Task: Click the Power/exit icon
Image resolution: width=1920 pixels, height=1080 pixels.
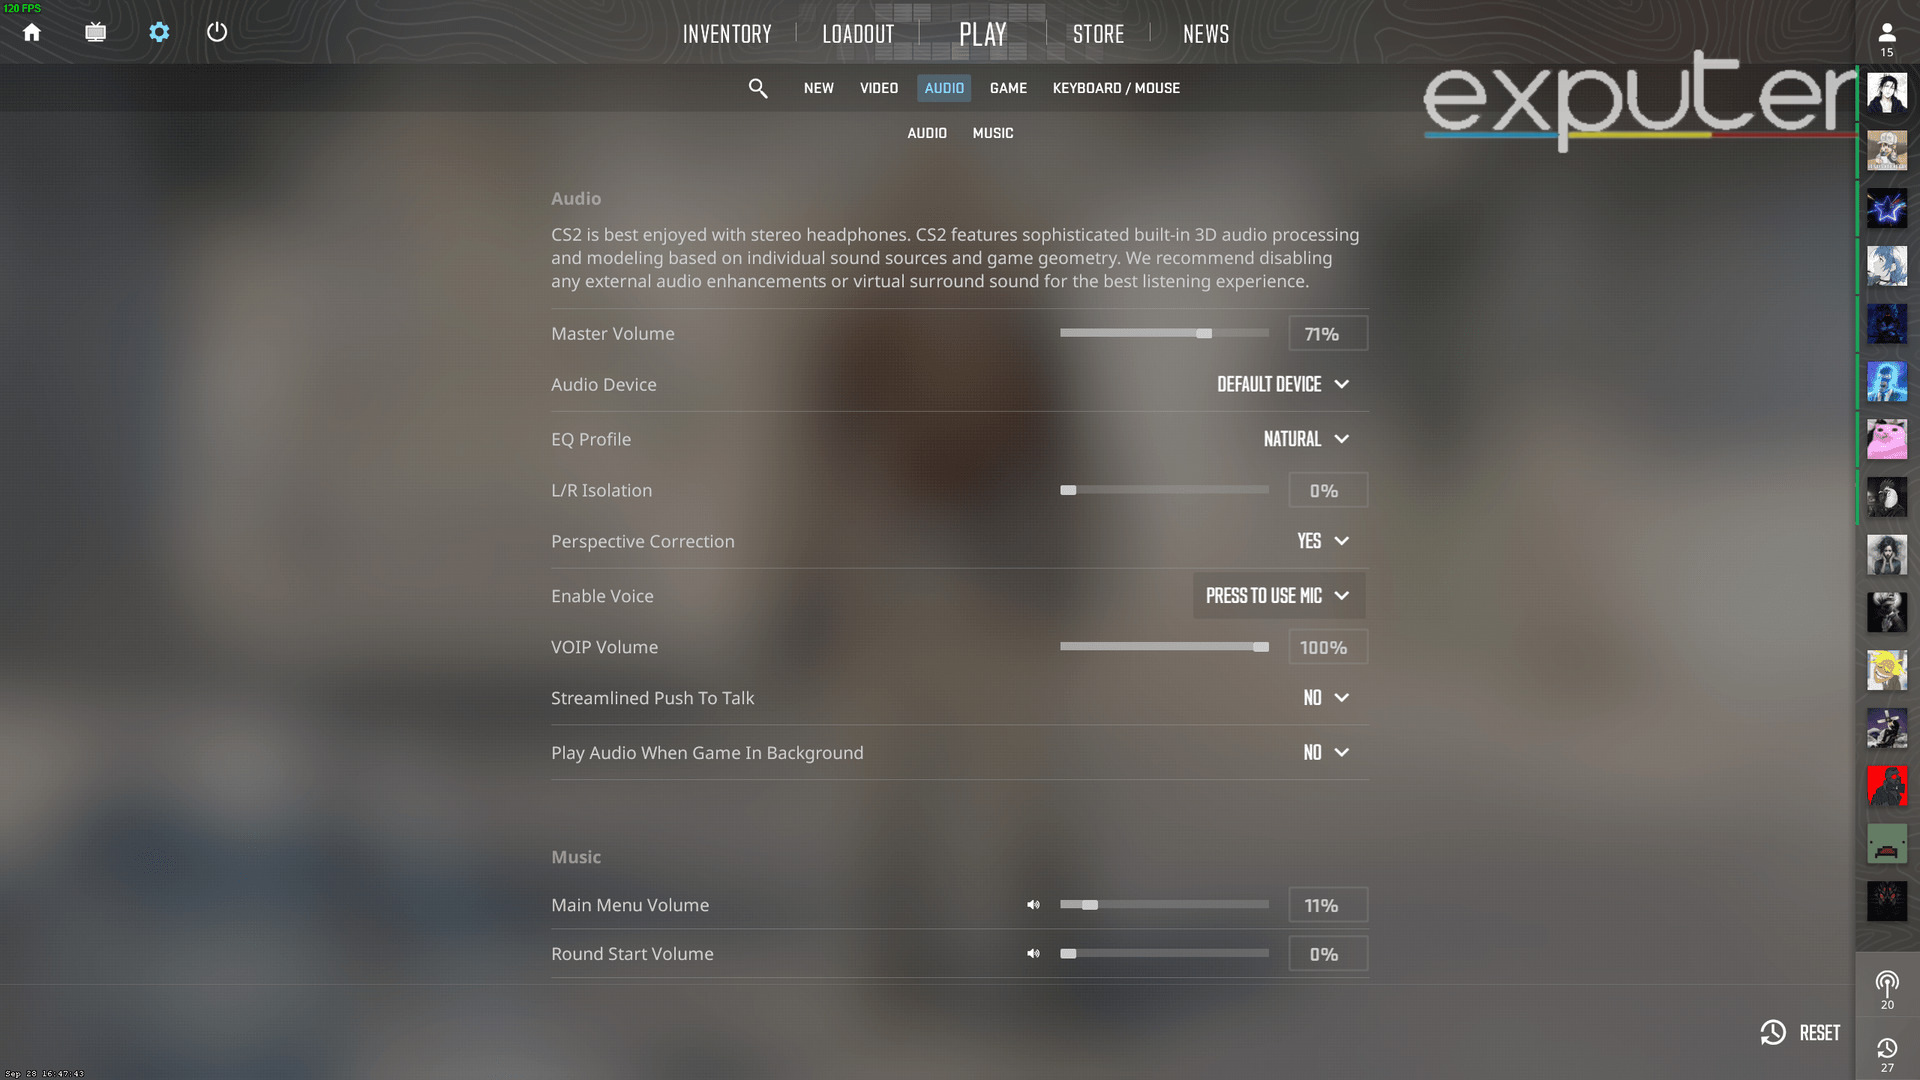Action: (x=216, y=32)
